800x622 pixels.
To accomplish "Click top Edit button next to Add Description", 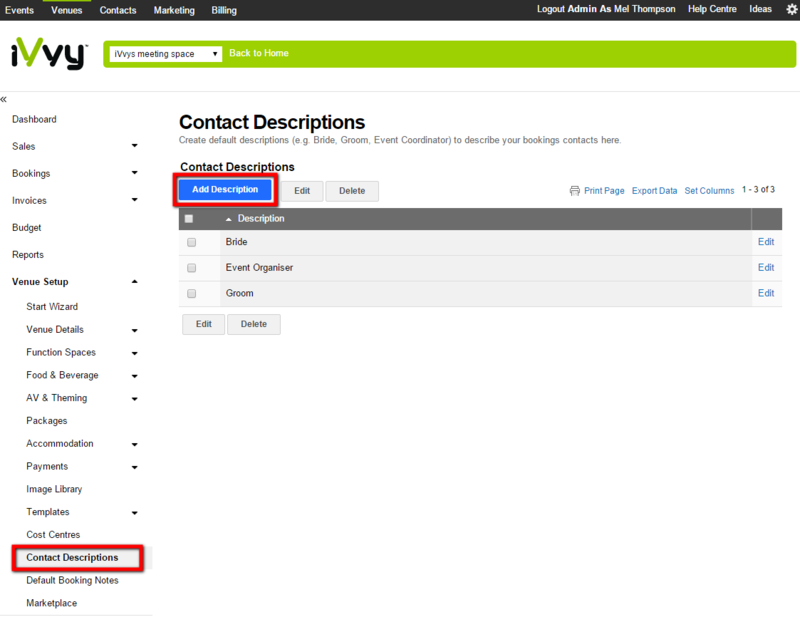I will (302, 191).
